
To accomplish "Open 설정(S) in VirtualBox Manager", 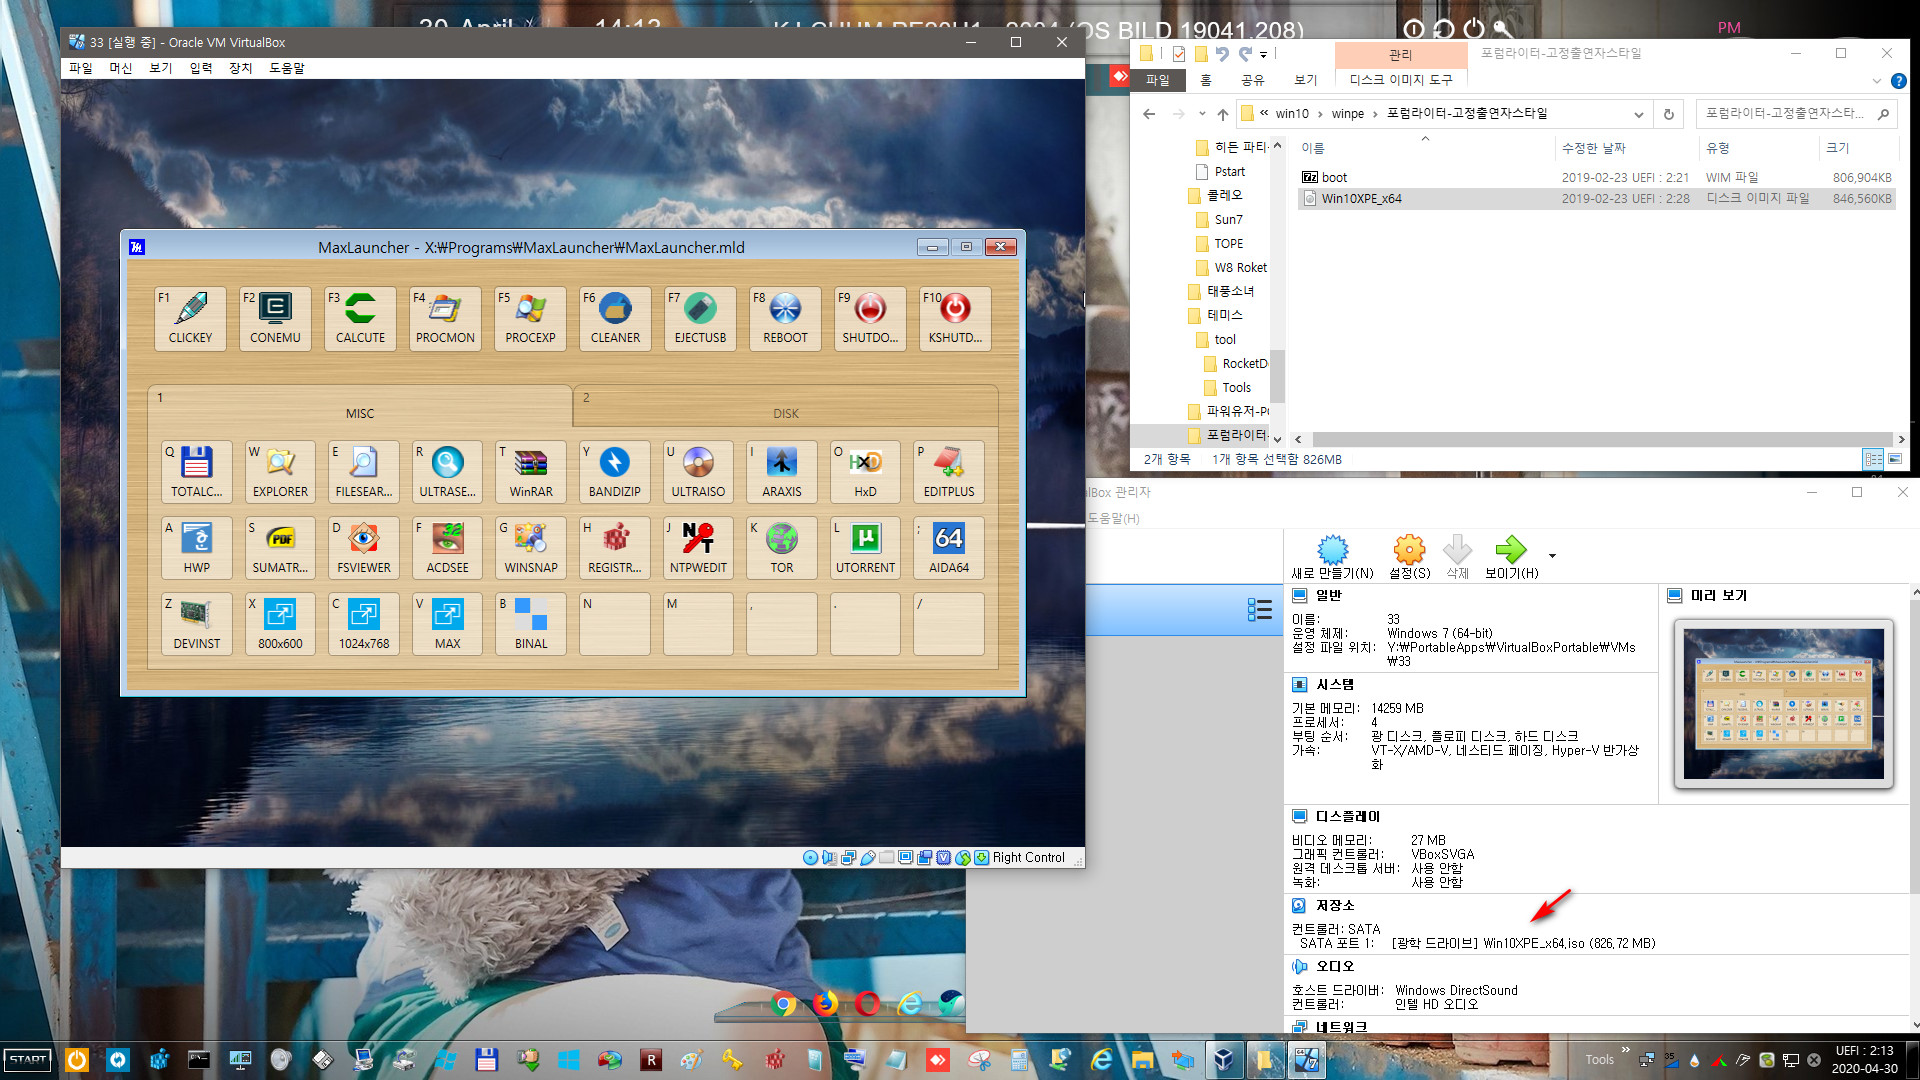I will pyautogui.click(x=1409, y=557).
